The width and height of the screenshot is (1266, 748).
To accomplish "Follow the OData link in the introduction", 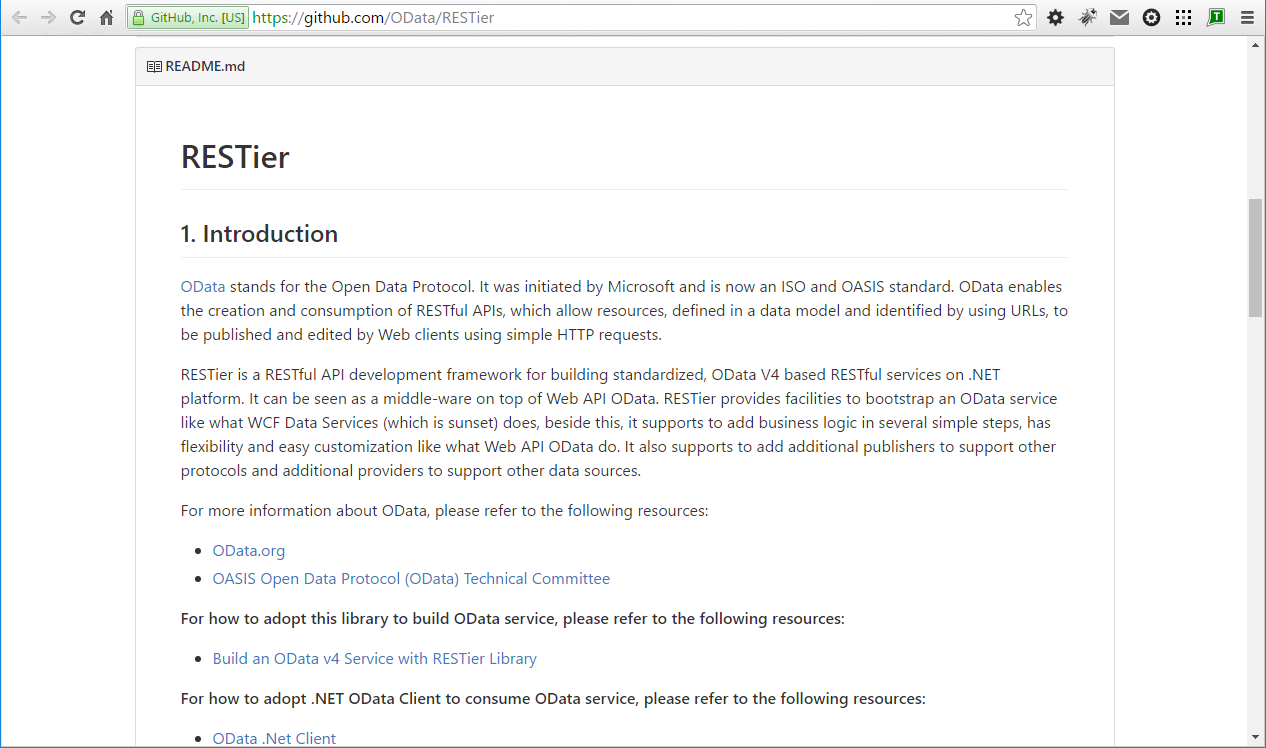I will pos(203,287).
